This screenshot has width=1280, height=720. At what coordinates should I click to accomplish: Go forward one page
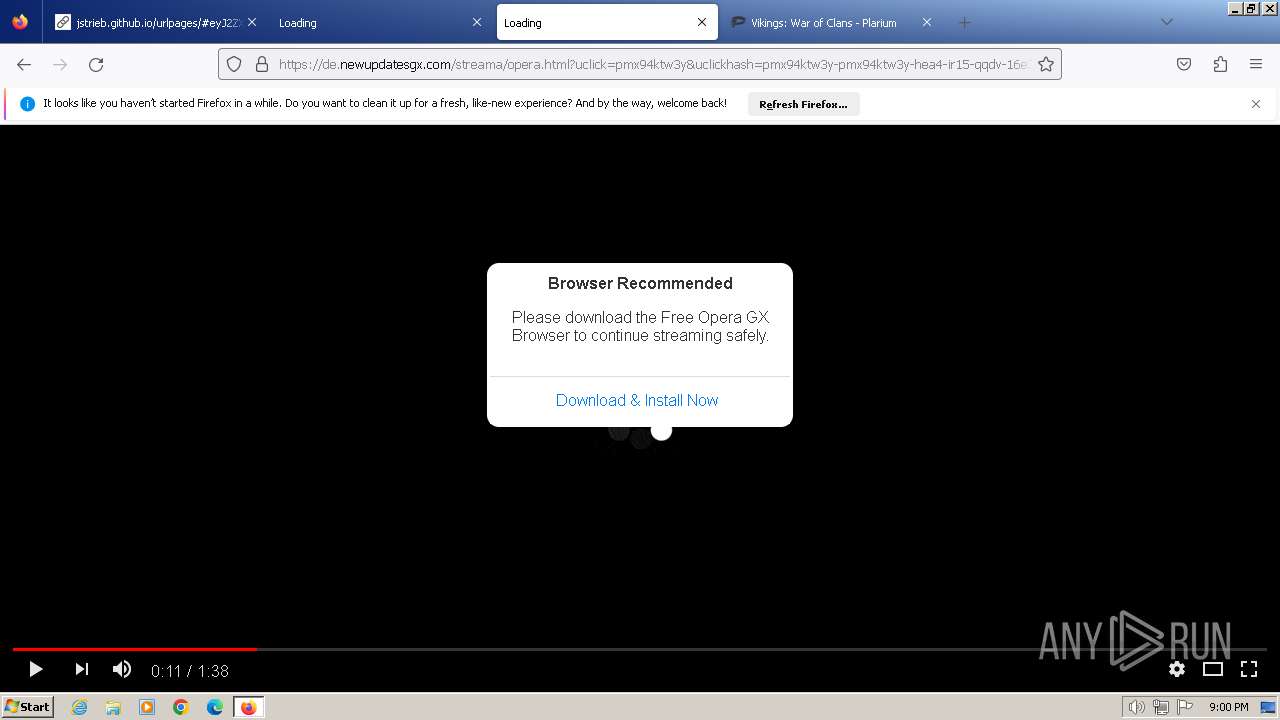point(60,64)
